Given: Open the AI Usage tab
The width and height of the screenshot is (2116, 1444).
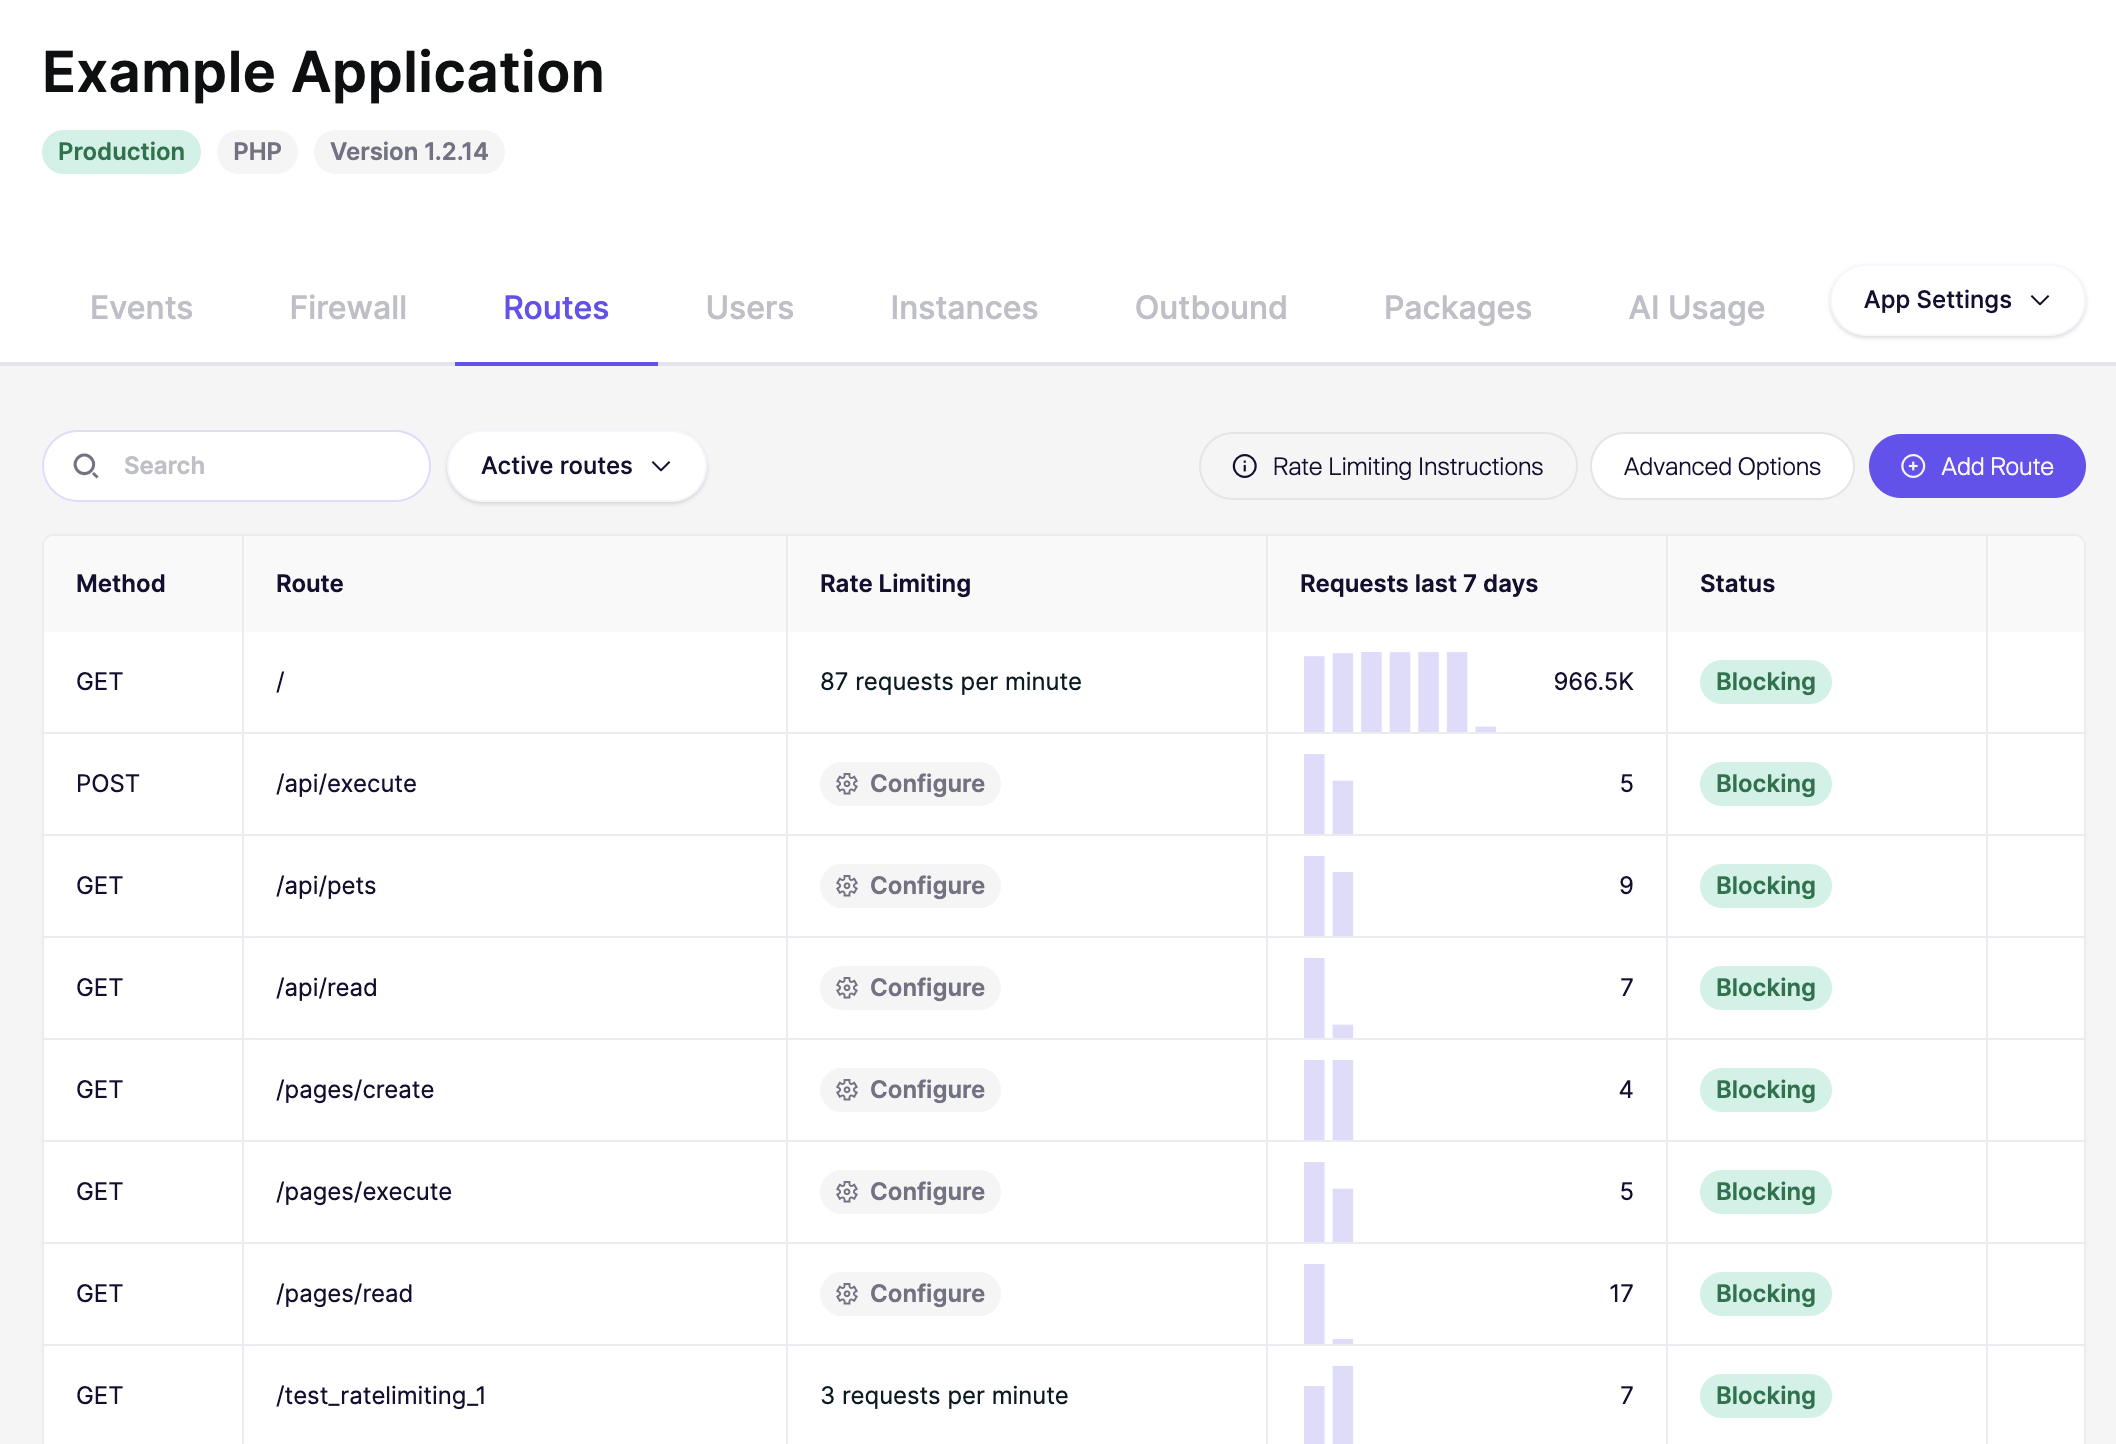Looking at the screenshot, I should 1696,308.
